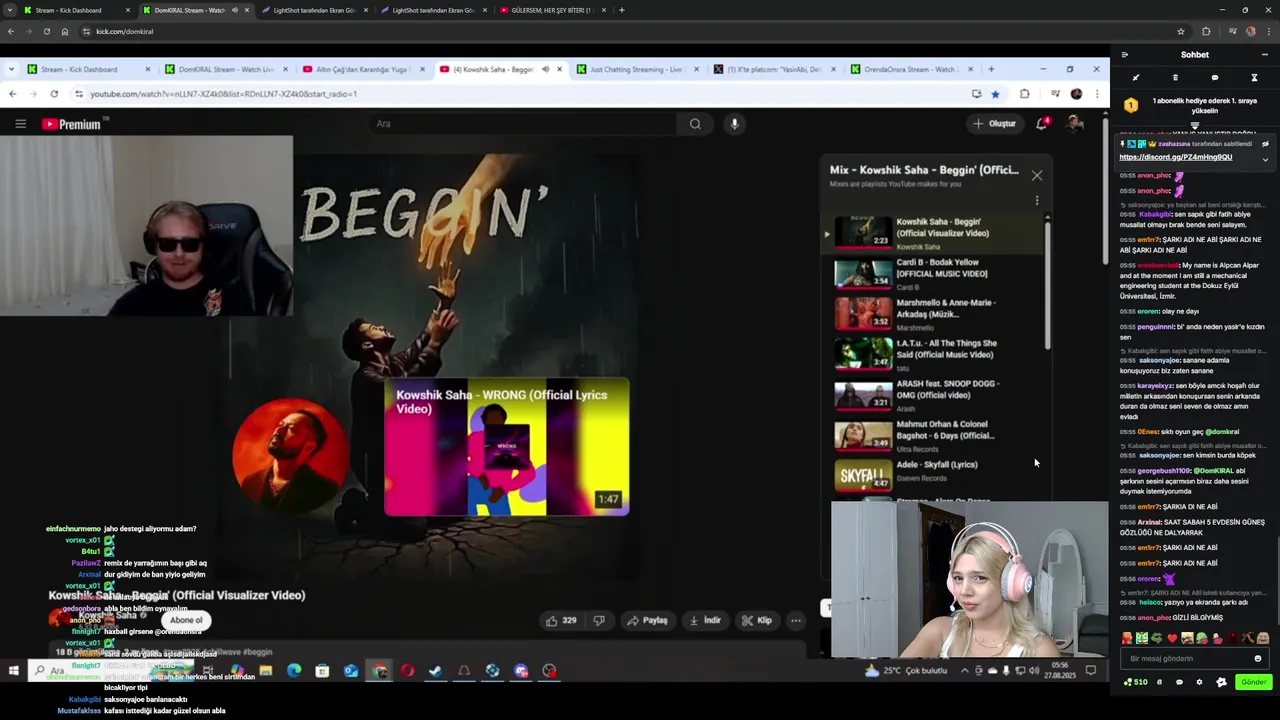Image resolution: width=1280 pixels, height=720 pixels.
Task: Click the İndir download button
Action: pyautogui.click(x=705, y=620)
